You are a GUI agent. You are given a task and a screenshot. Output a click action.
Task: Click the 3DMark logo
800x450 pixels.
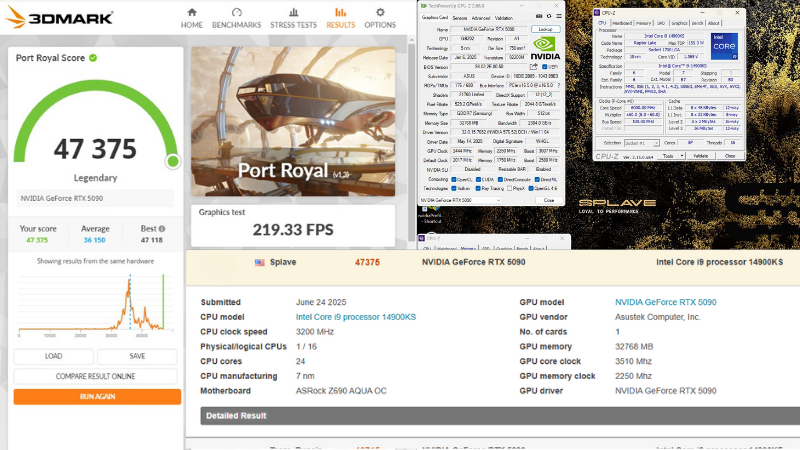(x=59, y=17)
